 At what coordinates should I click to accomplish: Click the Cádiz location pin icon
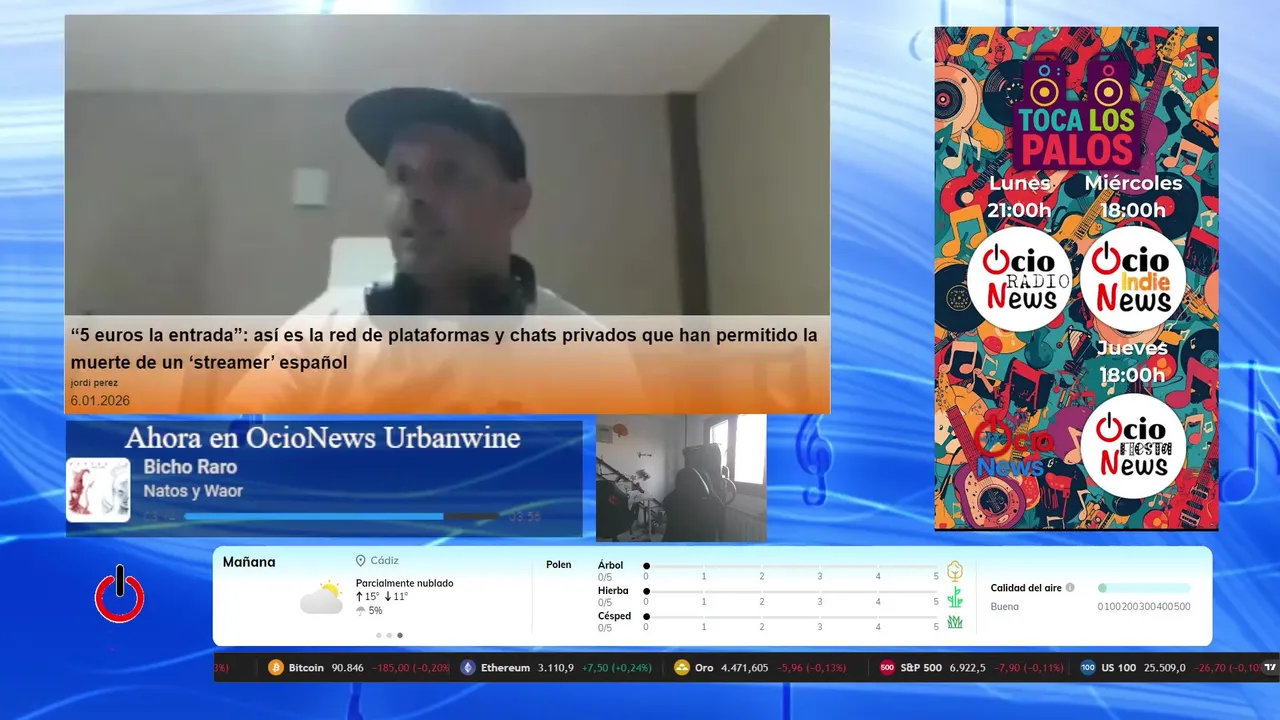(x=360, y=561)
